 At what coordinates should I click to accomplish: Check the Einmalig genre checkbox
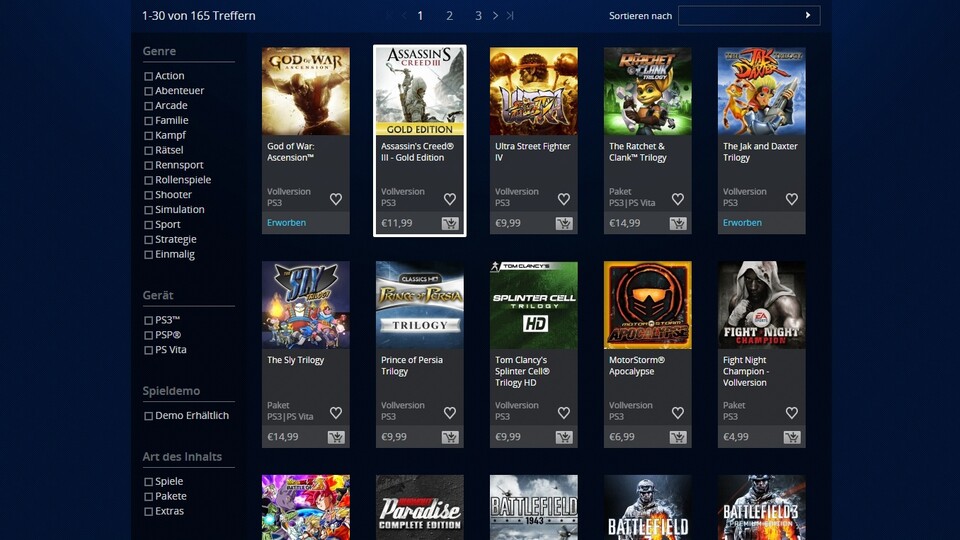tap(148, 255)
